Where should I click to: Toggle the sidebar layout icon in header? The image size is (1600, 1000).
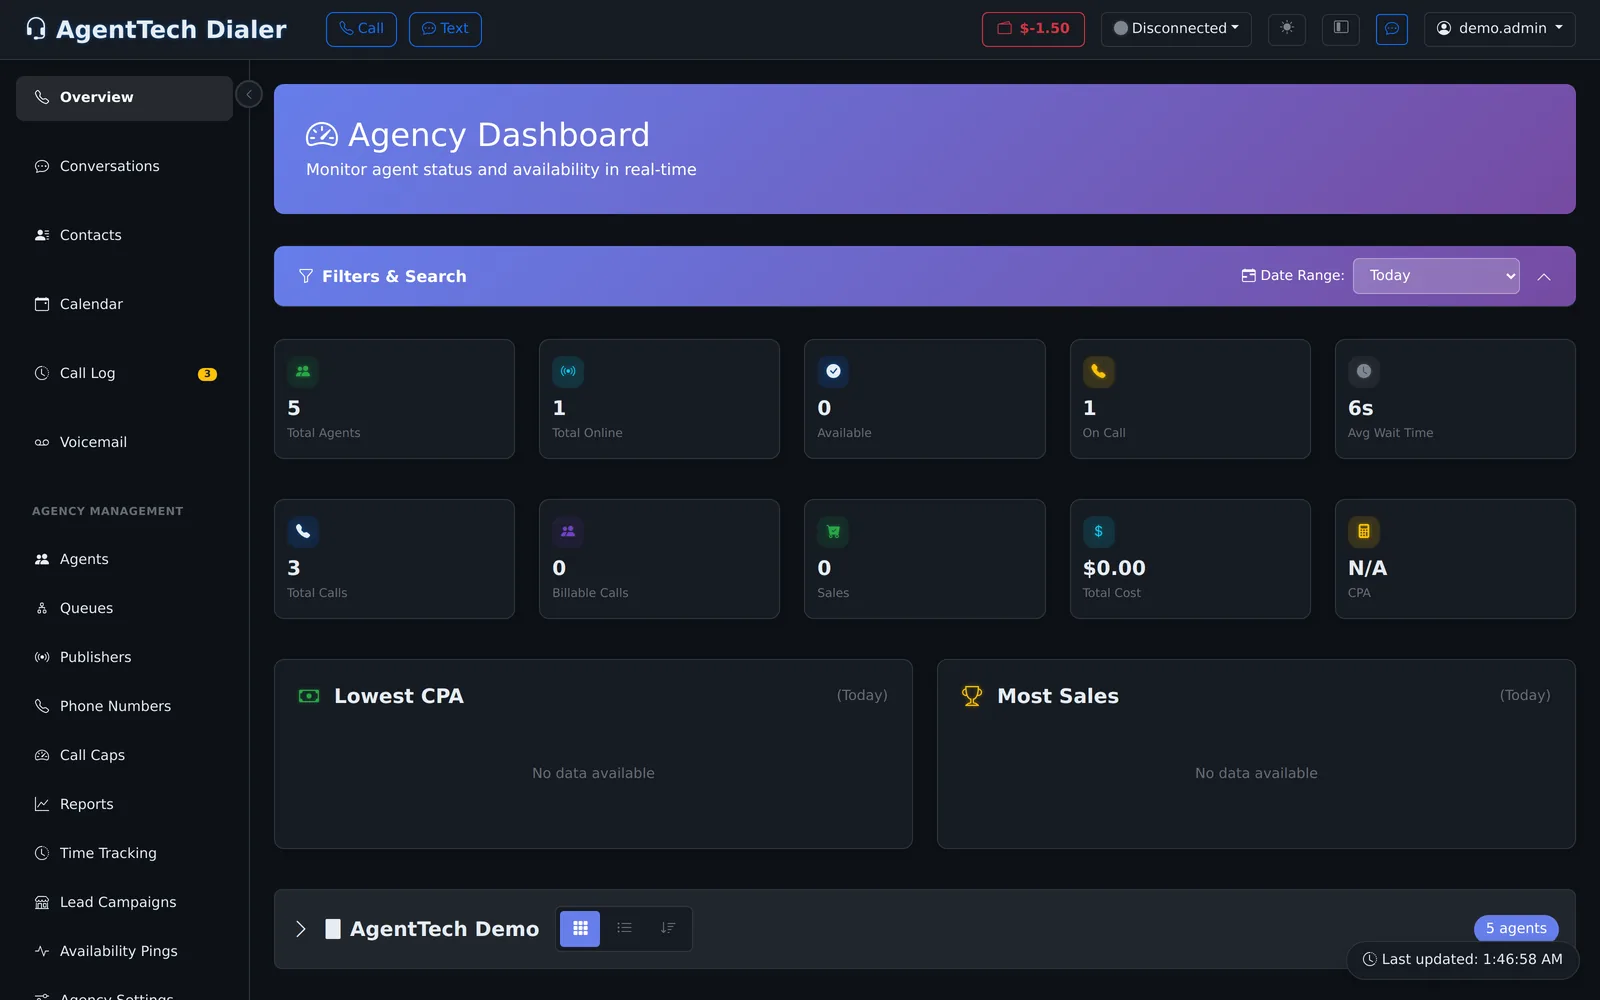1341,28
